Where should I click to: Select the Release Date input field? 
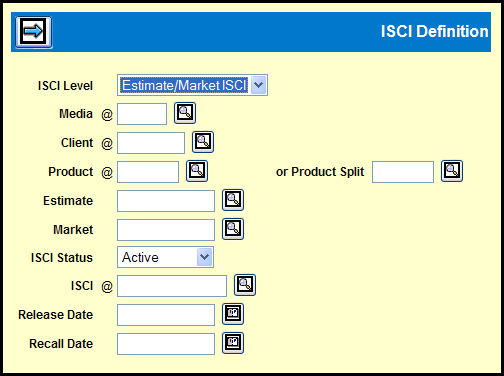[x=166, y=315]
